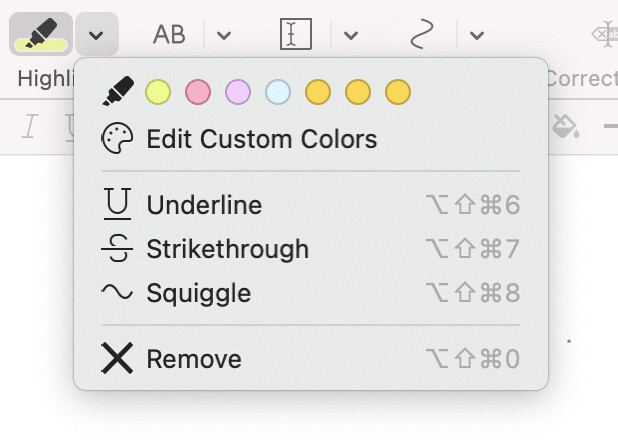This screenshot has width=618, height=444.
Task: Open the dropdown next to the freehand tool
Action: coord(477,35)
